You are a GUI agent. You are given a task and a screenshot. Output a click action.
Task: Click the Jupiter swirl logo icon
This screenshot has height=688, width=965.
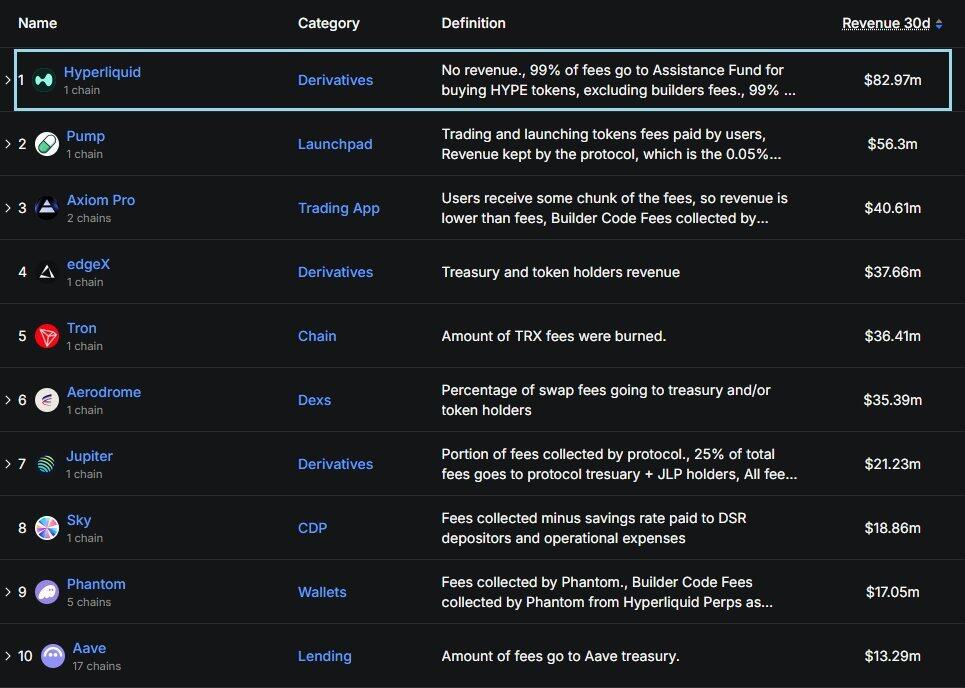(x=47, y=464)
